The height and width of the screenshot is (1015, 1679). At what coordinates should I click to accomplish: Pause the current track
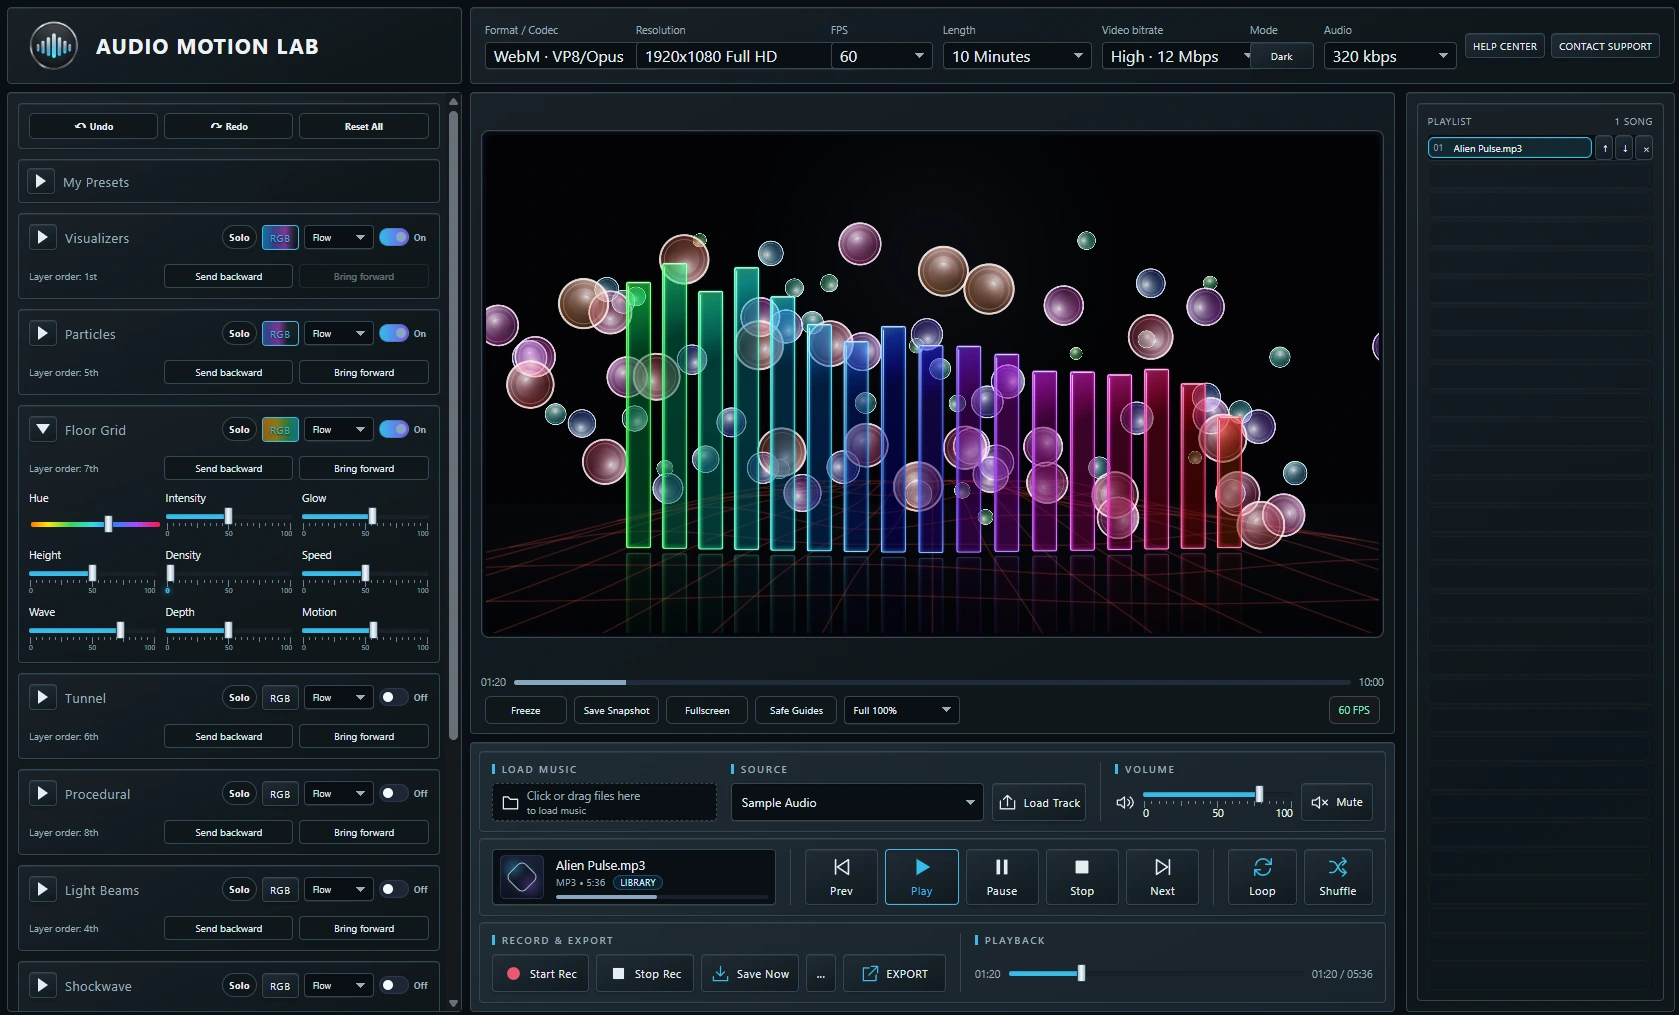point(1001,877)
